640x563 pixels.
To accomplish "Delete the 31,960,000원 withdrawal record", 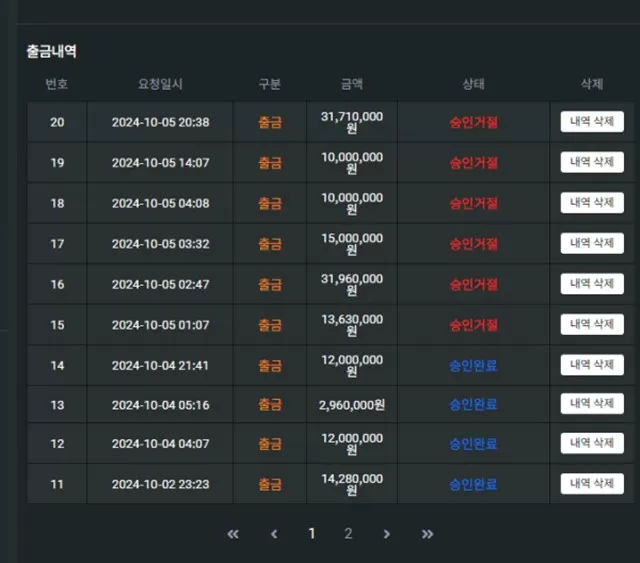I will (x=592, y=284).
